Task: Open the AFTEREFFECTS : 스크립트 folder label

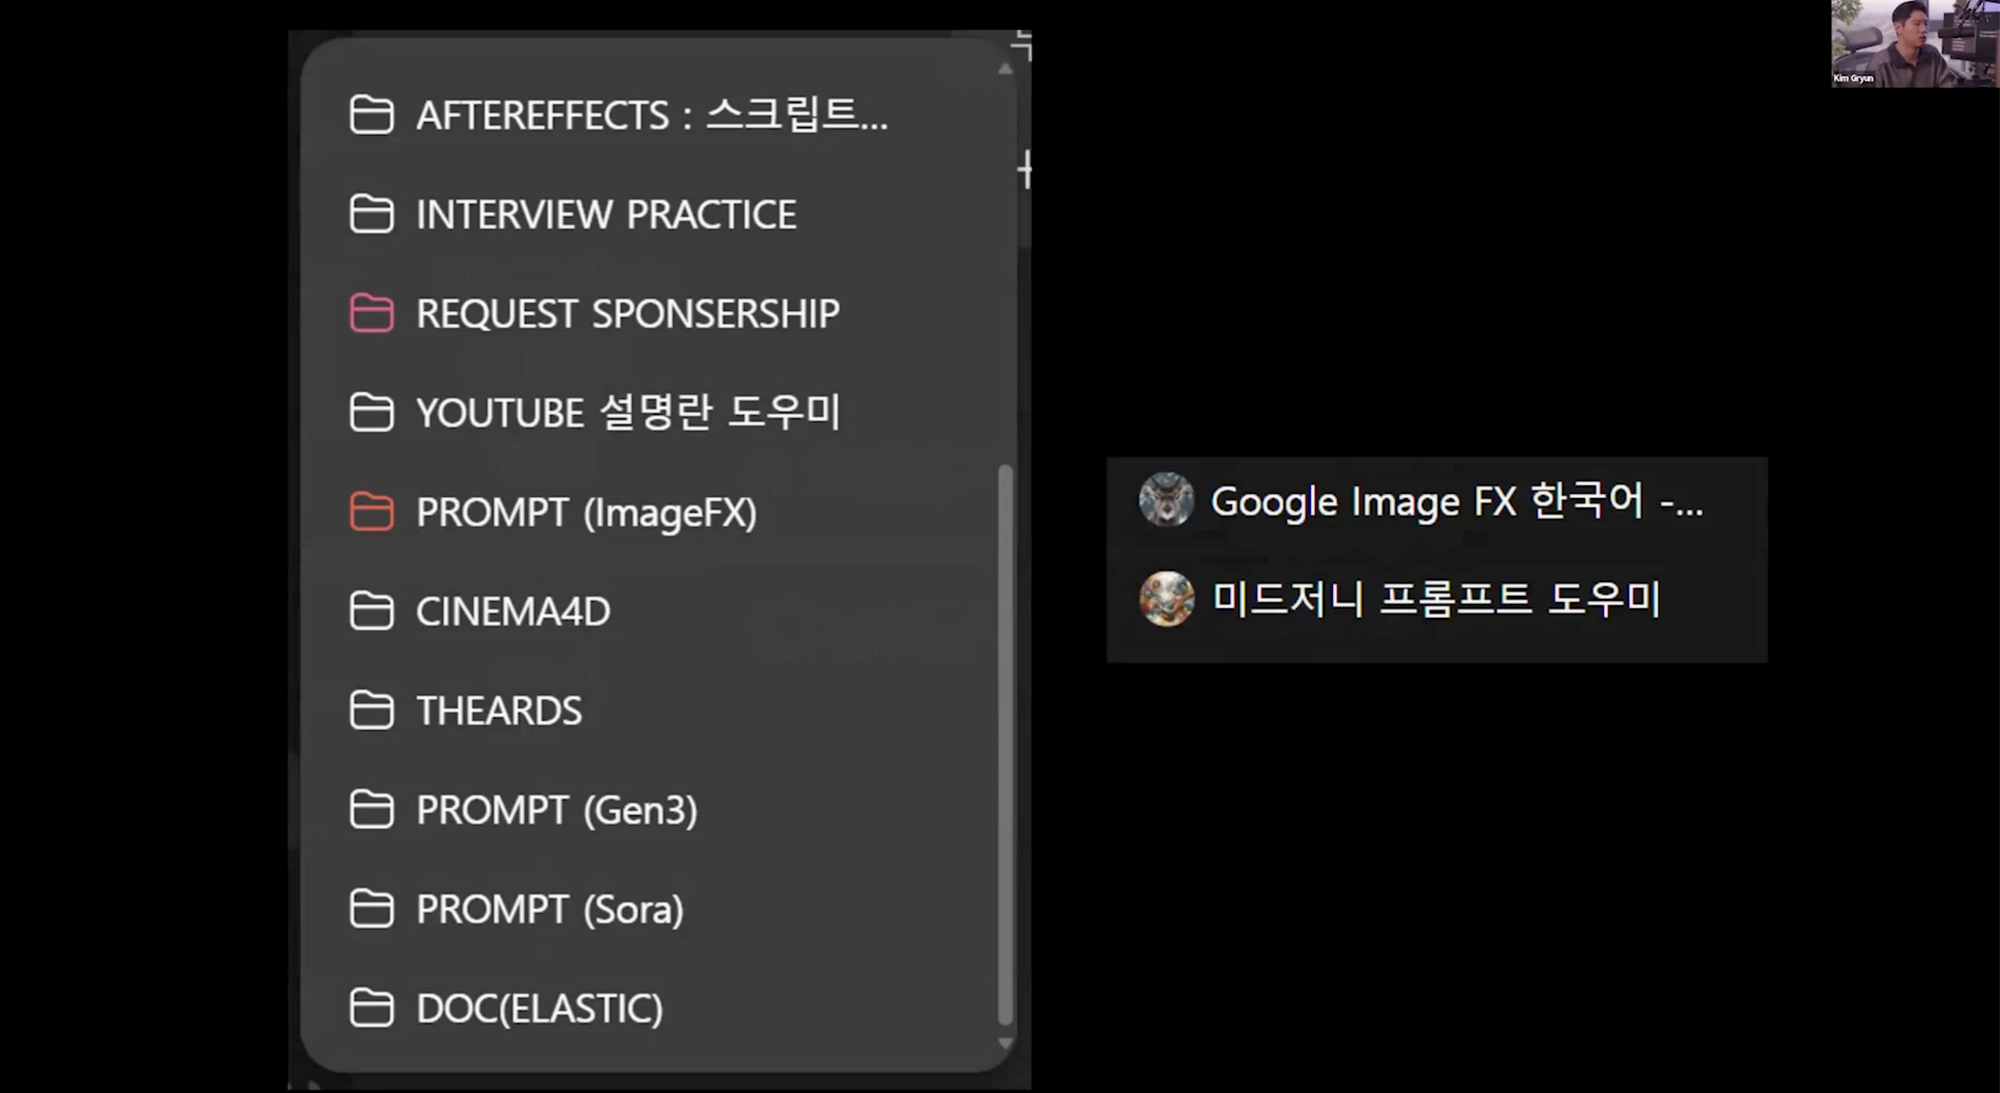Action: point(652,115)
